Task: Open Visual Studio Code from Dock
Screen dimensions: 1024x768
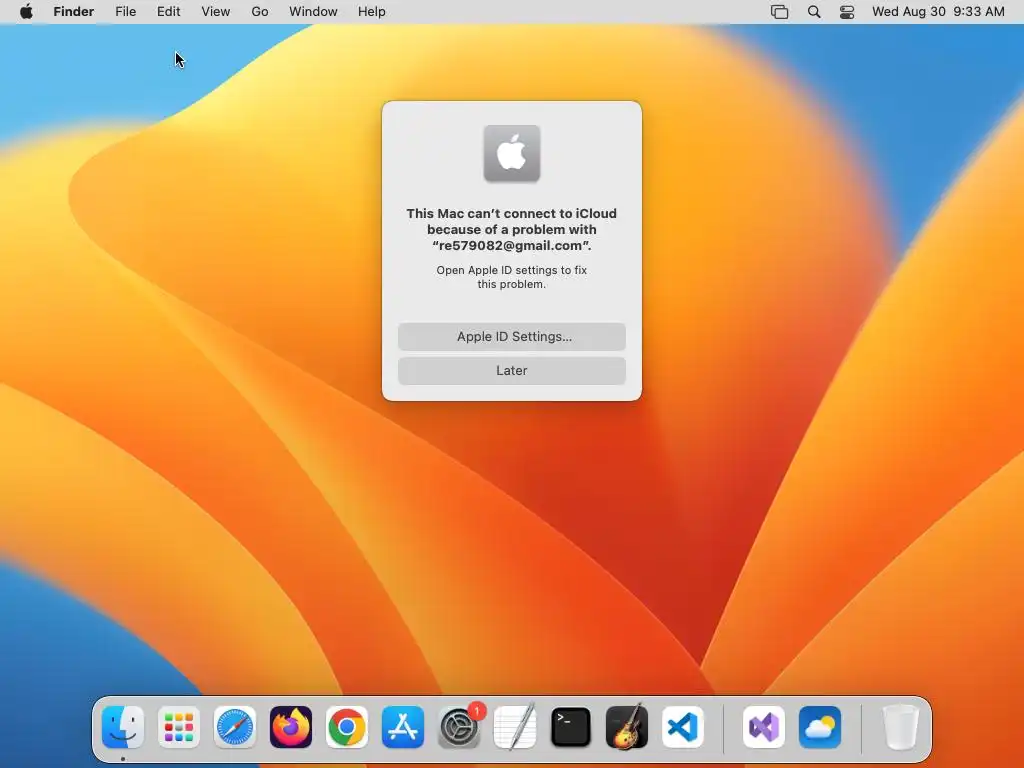Action: [x=682, y=727]
